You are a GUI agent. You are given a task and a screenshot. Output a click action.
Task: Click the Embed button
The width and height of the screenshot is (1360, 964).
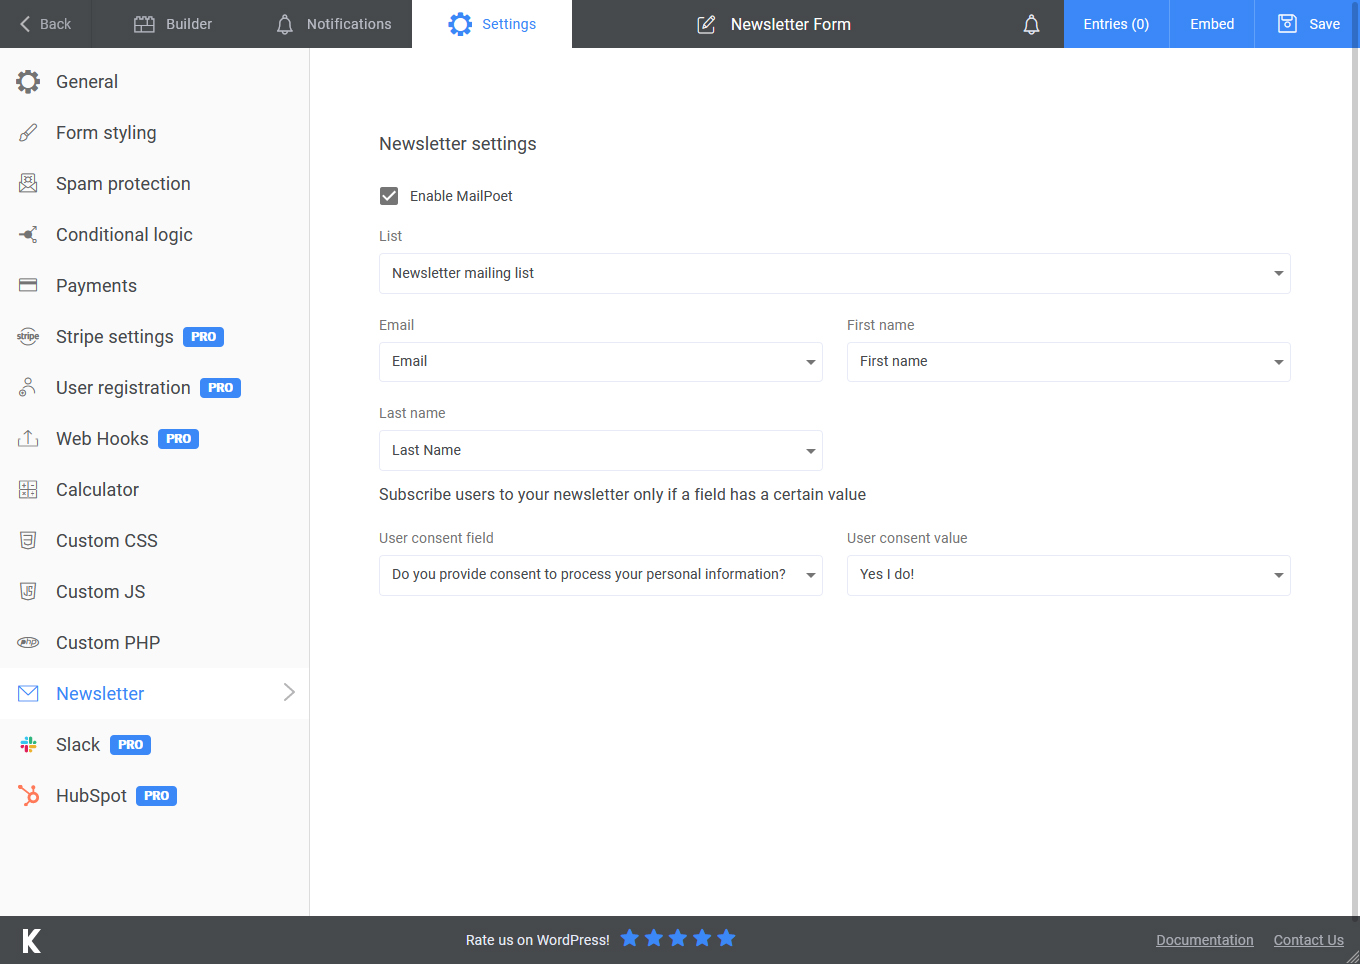[x=1212, y=24]
